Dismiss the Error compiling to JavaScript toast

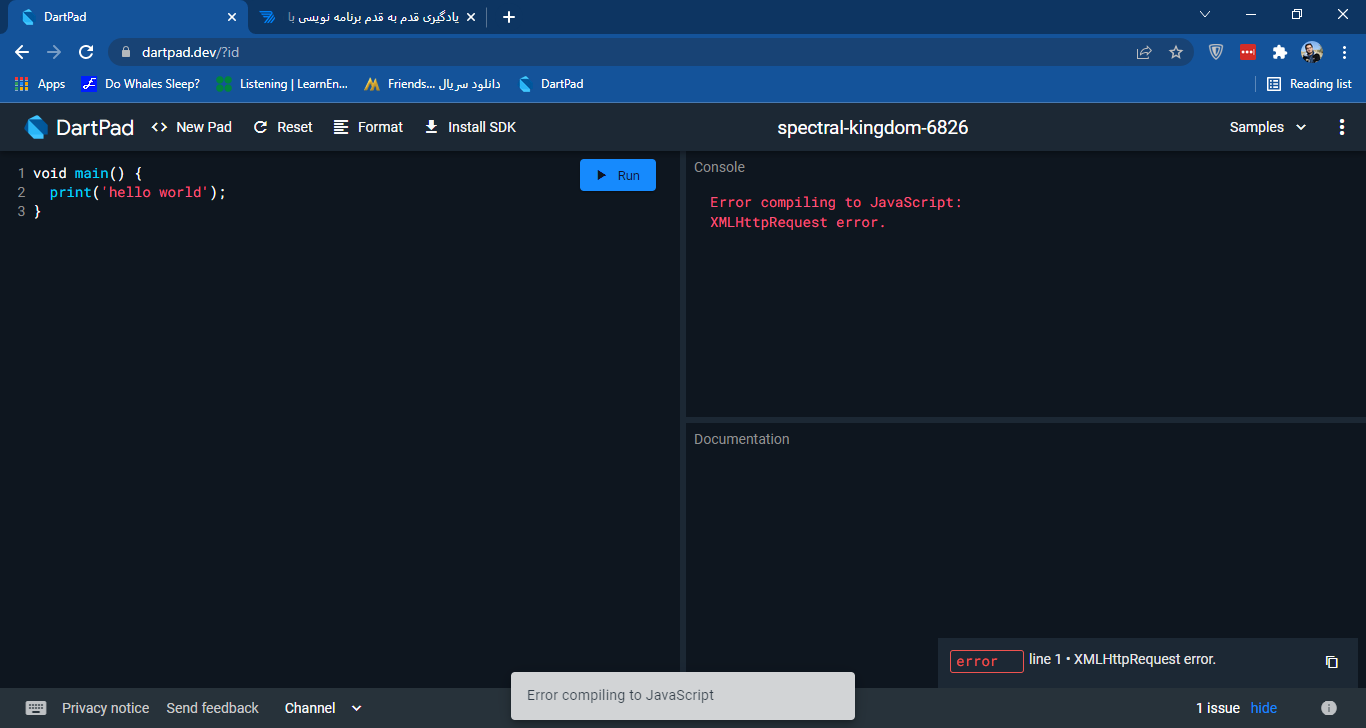pyautogui.click(x=683, y=695)
